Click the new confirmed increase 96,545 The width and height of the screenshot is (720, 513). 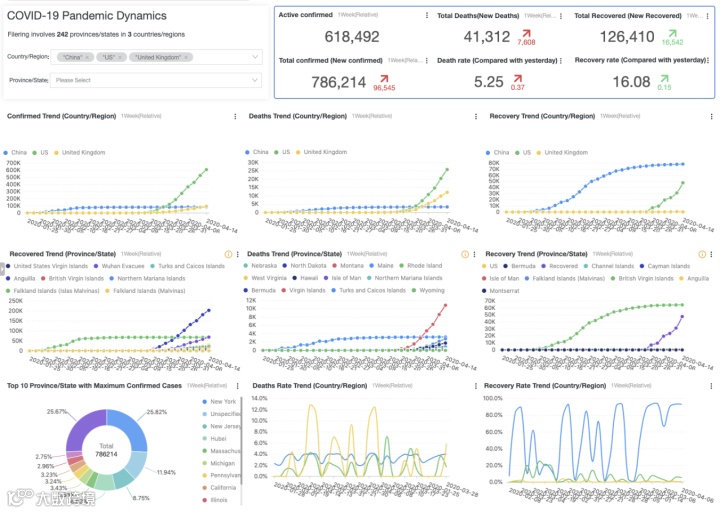[x=384, y=88]
